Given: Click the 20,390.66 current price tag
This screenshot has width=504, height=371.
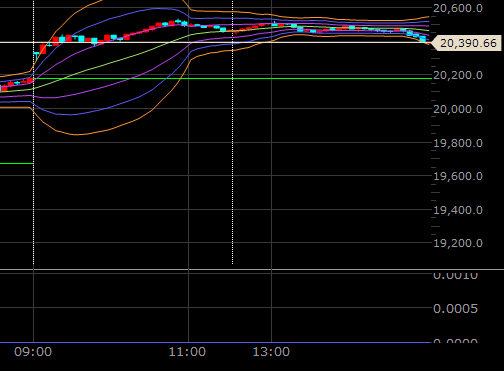Looking at the screenshot, I should click(x=467, y=43).
